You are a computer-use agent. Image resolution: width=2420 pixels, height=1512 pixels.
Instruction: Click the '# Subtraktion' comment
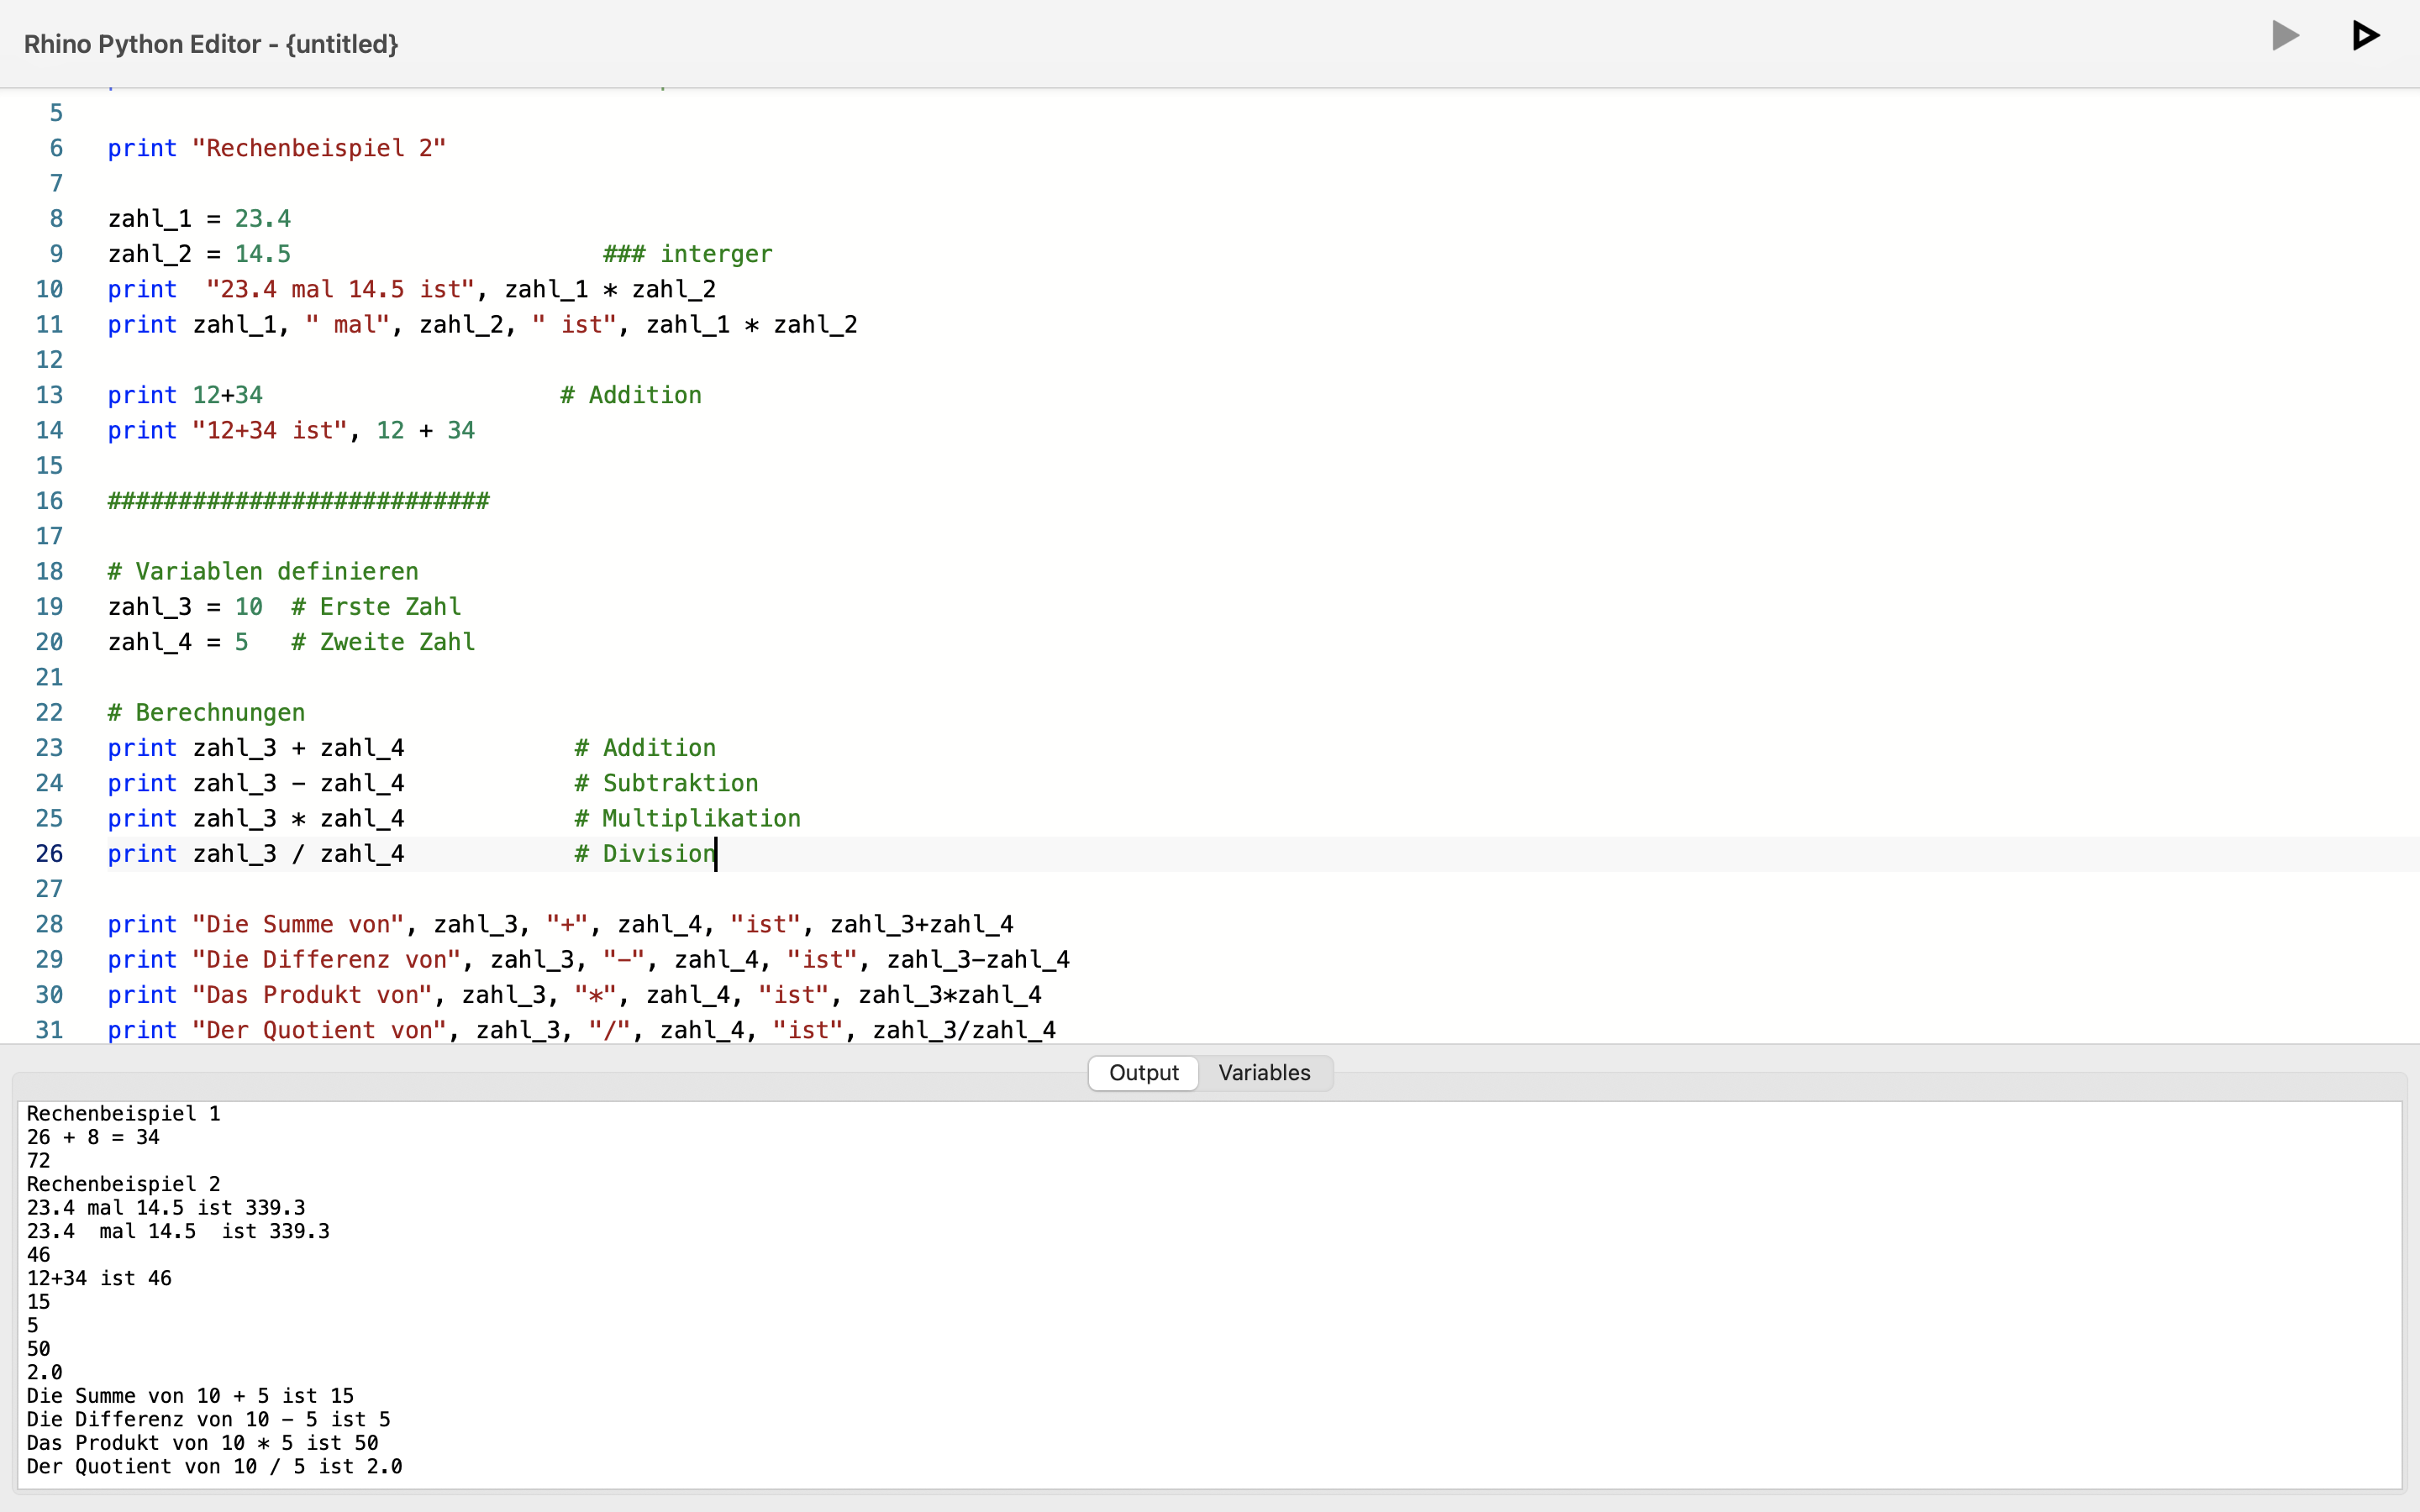point(666,783)
